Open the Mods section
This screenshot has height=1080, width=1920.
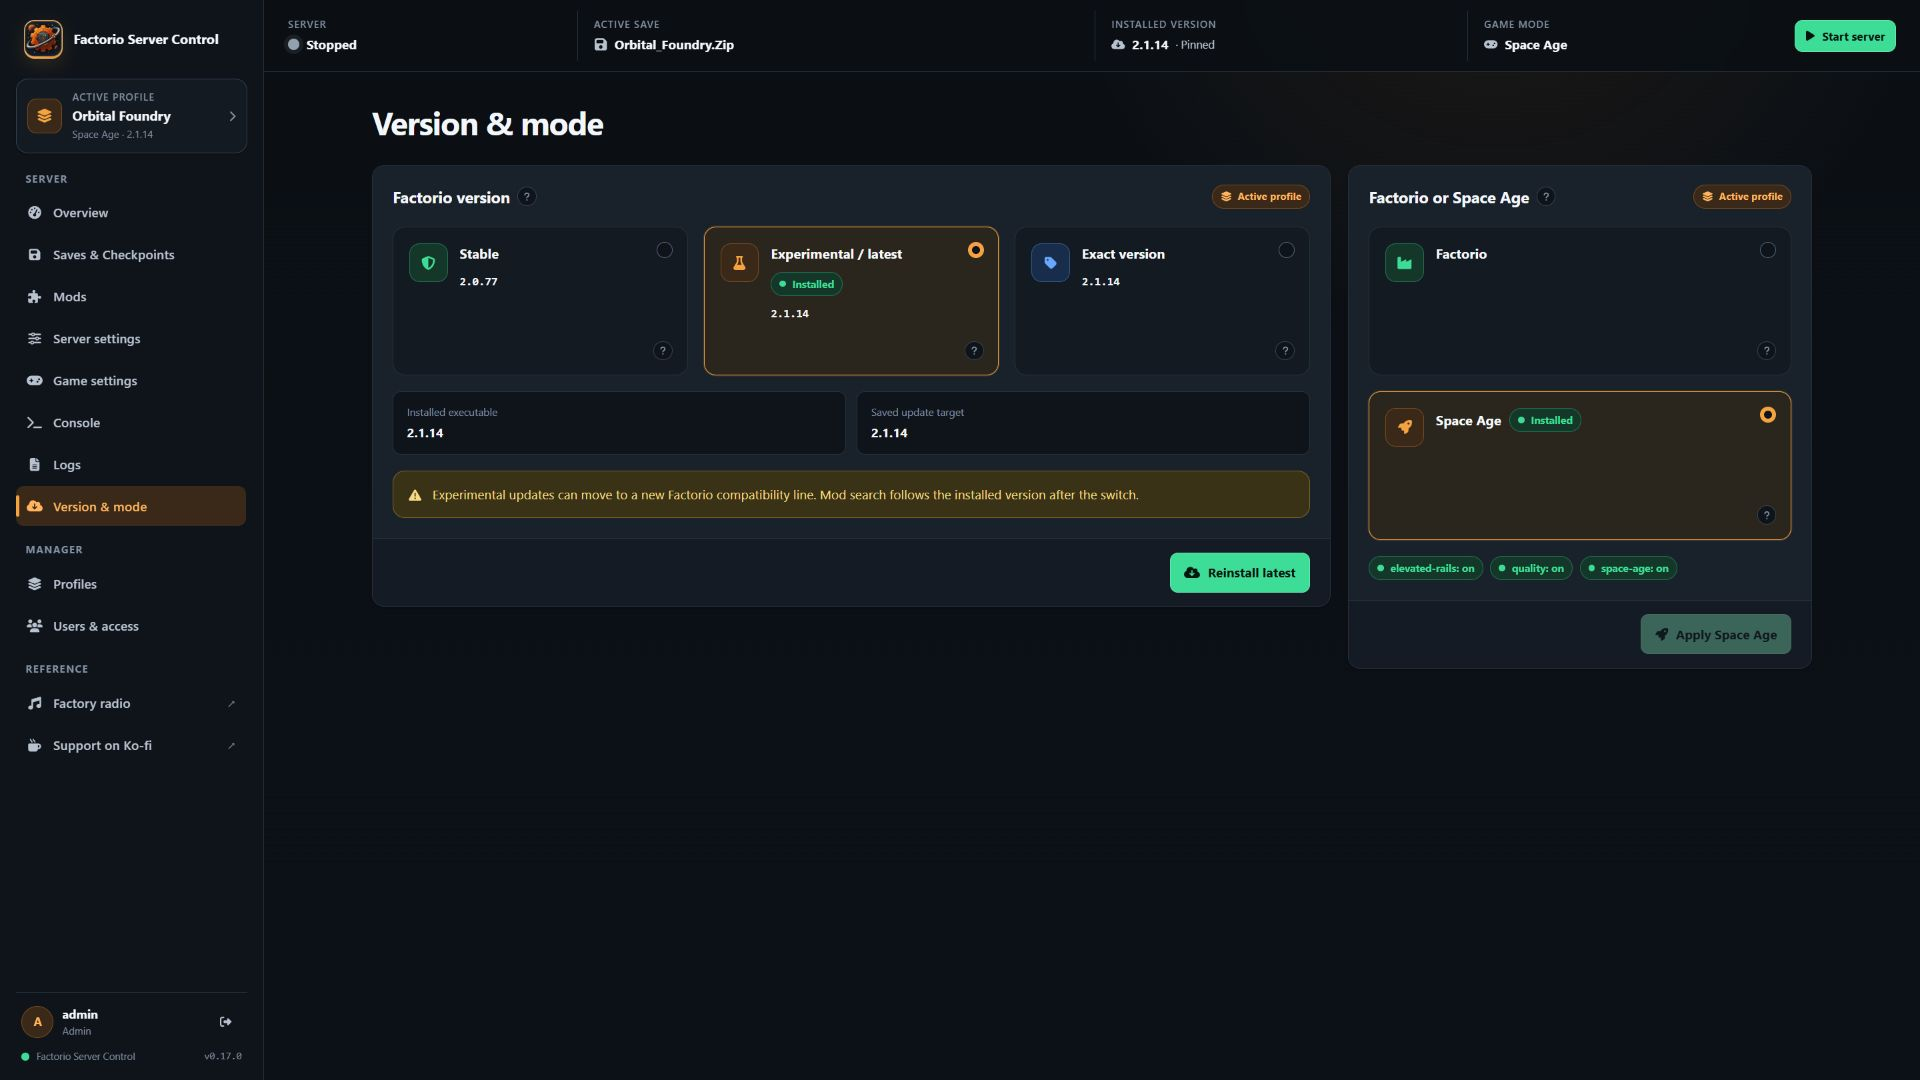(x=131, y=297)
